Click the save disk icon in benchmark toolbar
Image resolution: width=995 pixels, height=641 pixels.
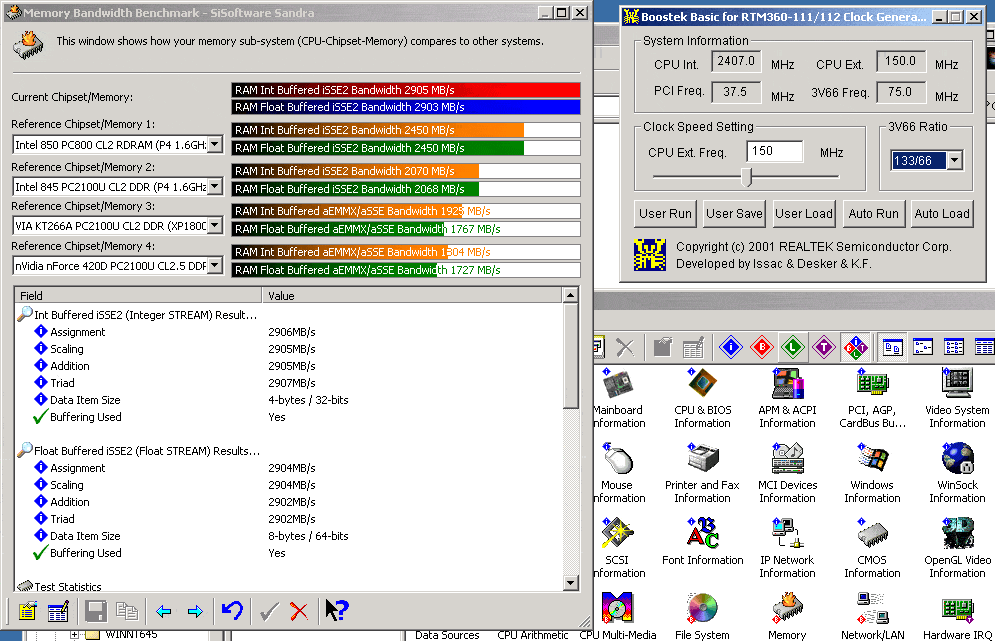(96, 611)
